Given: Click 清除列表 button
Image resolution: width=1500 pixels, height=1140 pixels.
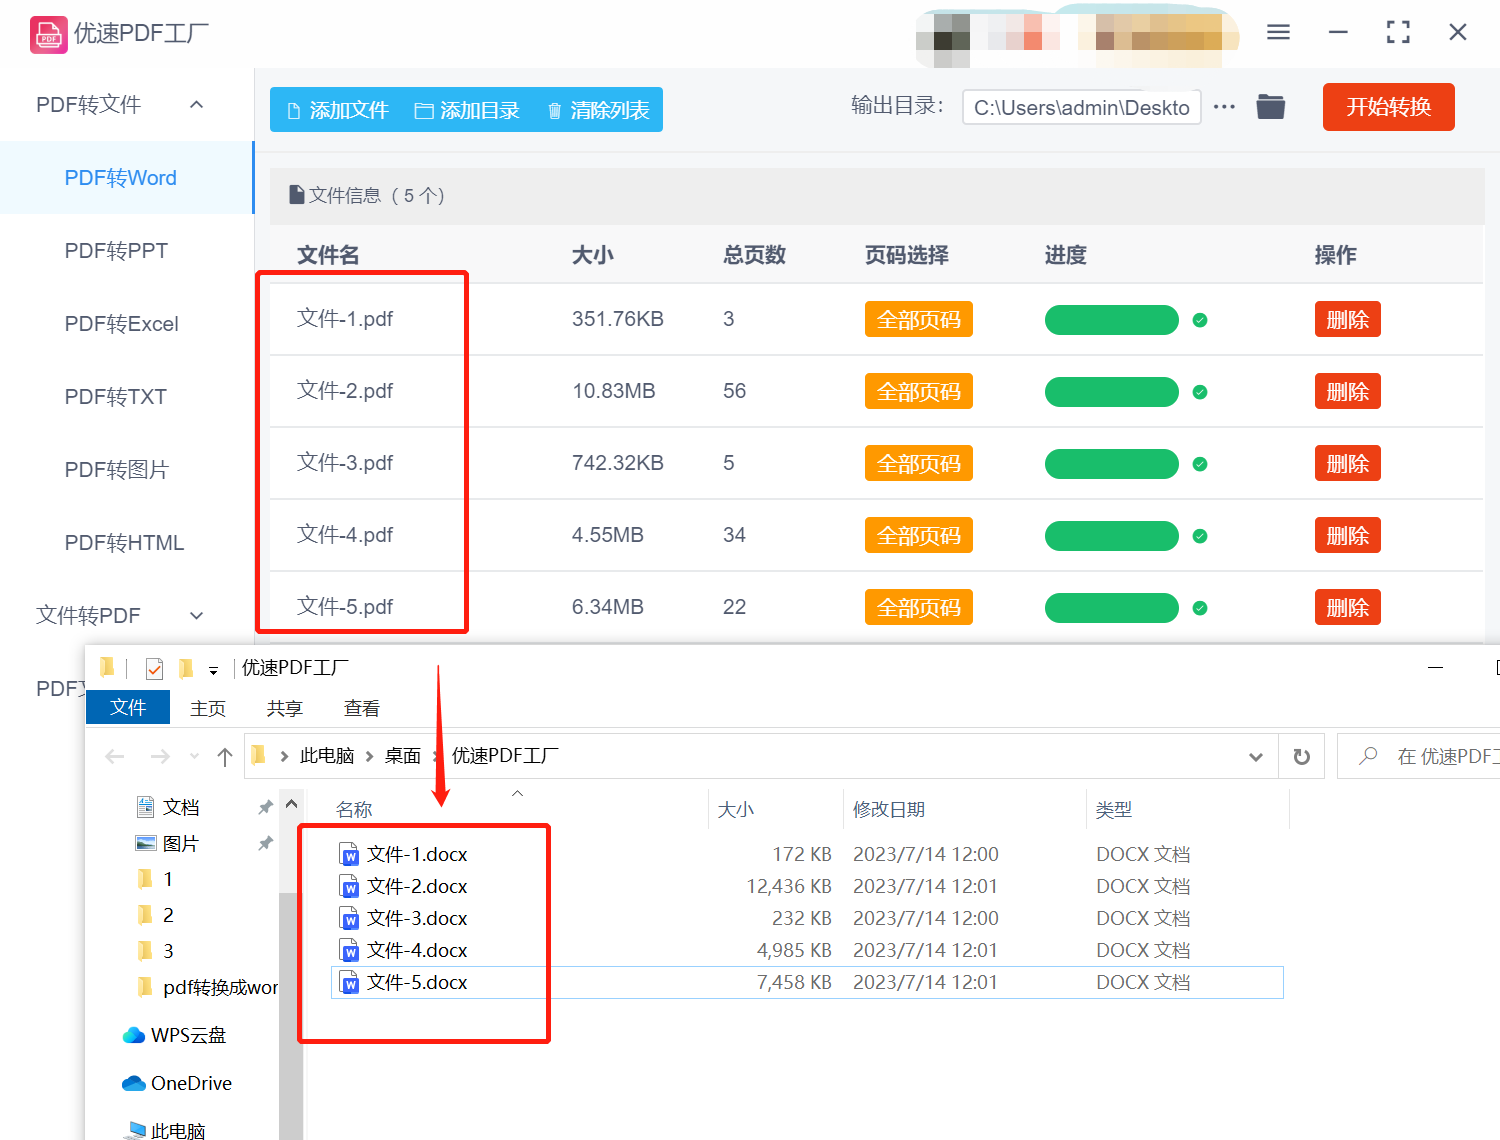Looking at the screenshot, I should [x=598, y=110].
